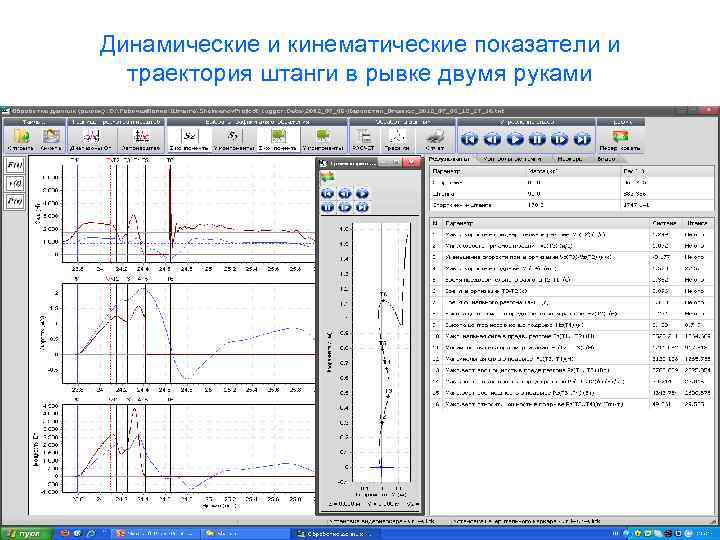Switch to the fourth results-panel tab

point(607,159)
